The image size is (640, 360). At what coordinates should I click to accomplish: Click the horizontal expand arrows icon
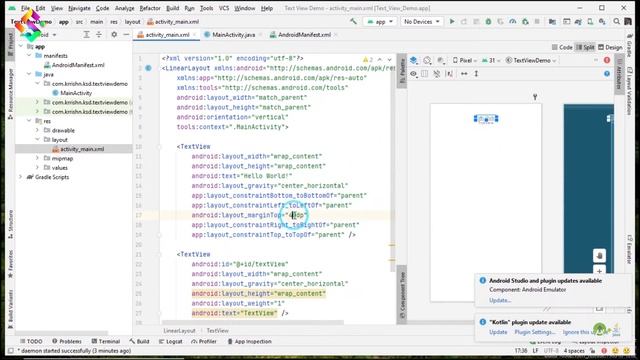click(464, 74)
